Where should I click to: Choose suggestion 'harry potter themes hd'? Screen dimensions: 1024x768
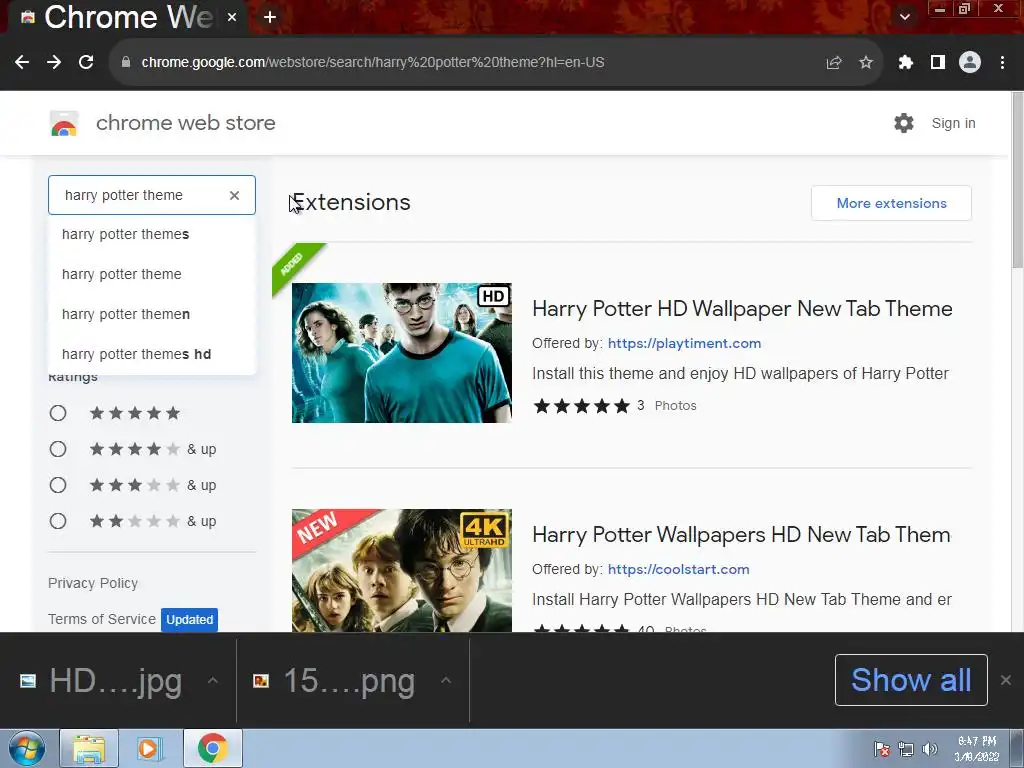[x=152, y=354]
